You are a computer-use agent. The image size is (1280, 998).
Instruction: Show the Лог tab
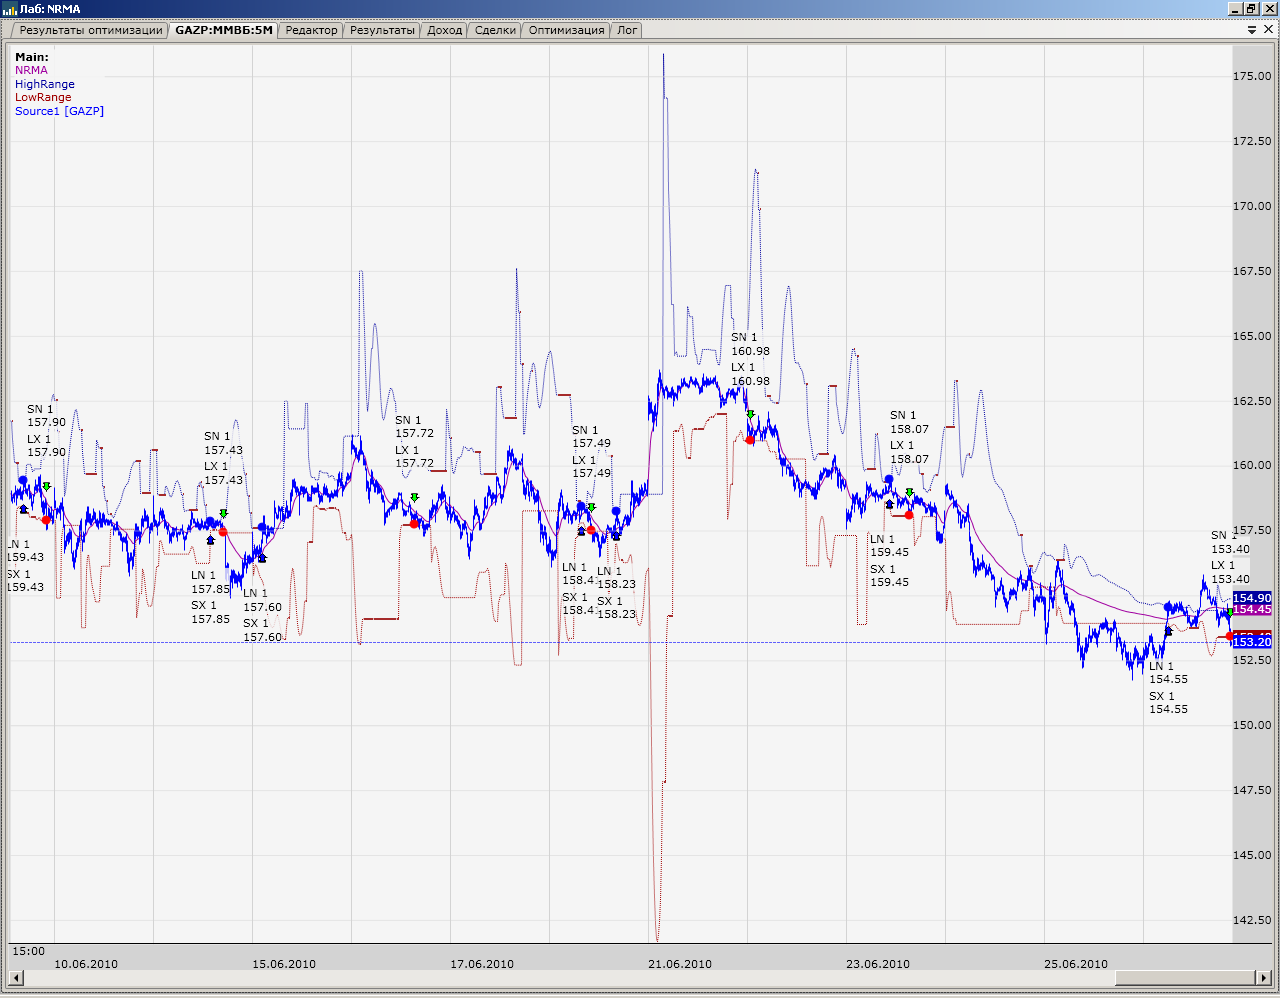click(x=627, y=30)
